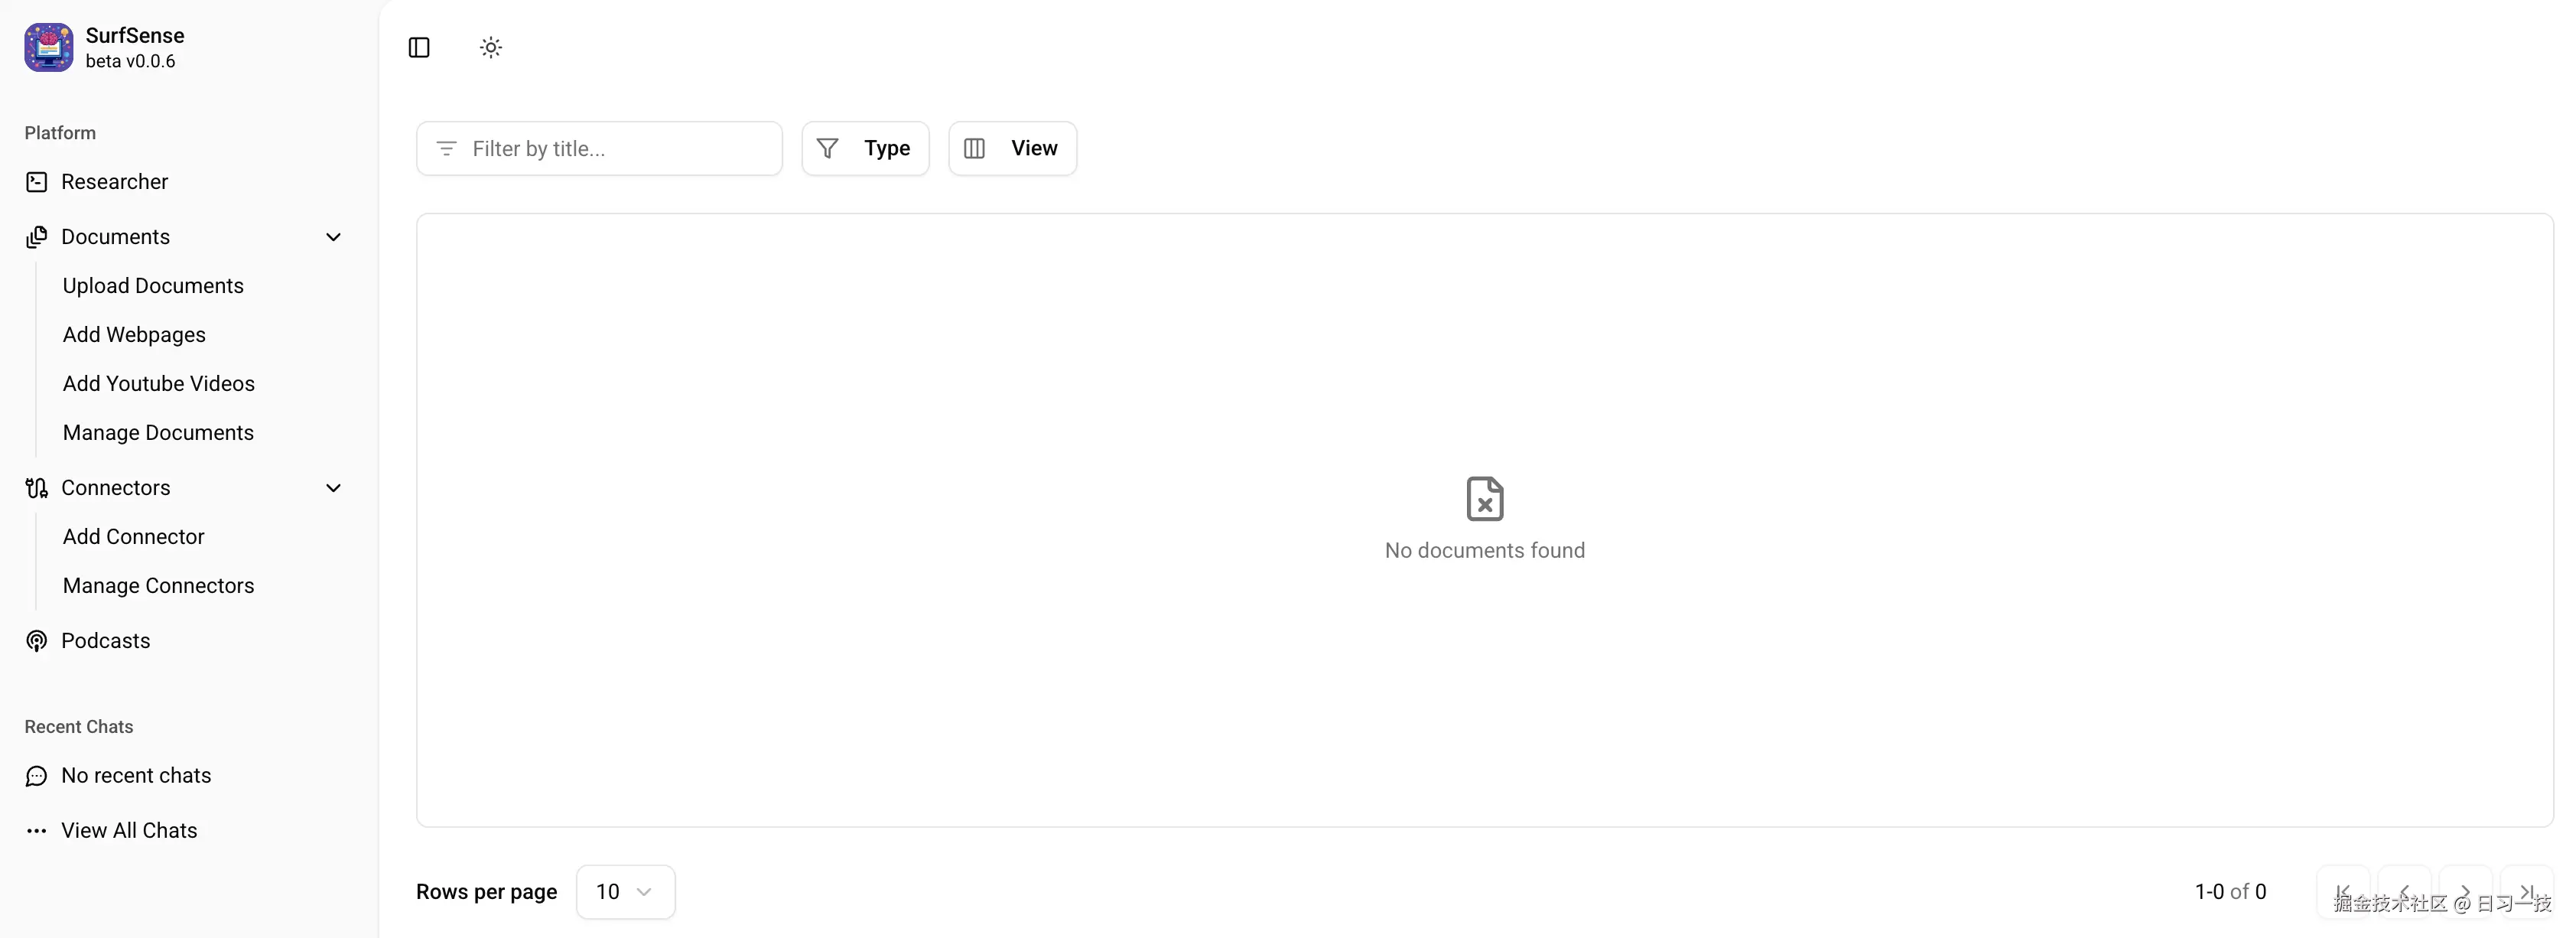The height and width of the screenshot is (938, 2576).
Task: Open Upload Documents from the sidebar
Action: [x=153, y=285]
